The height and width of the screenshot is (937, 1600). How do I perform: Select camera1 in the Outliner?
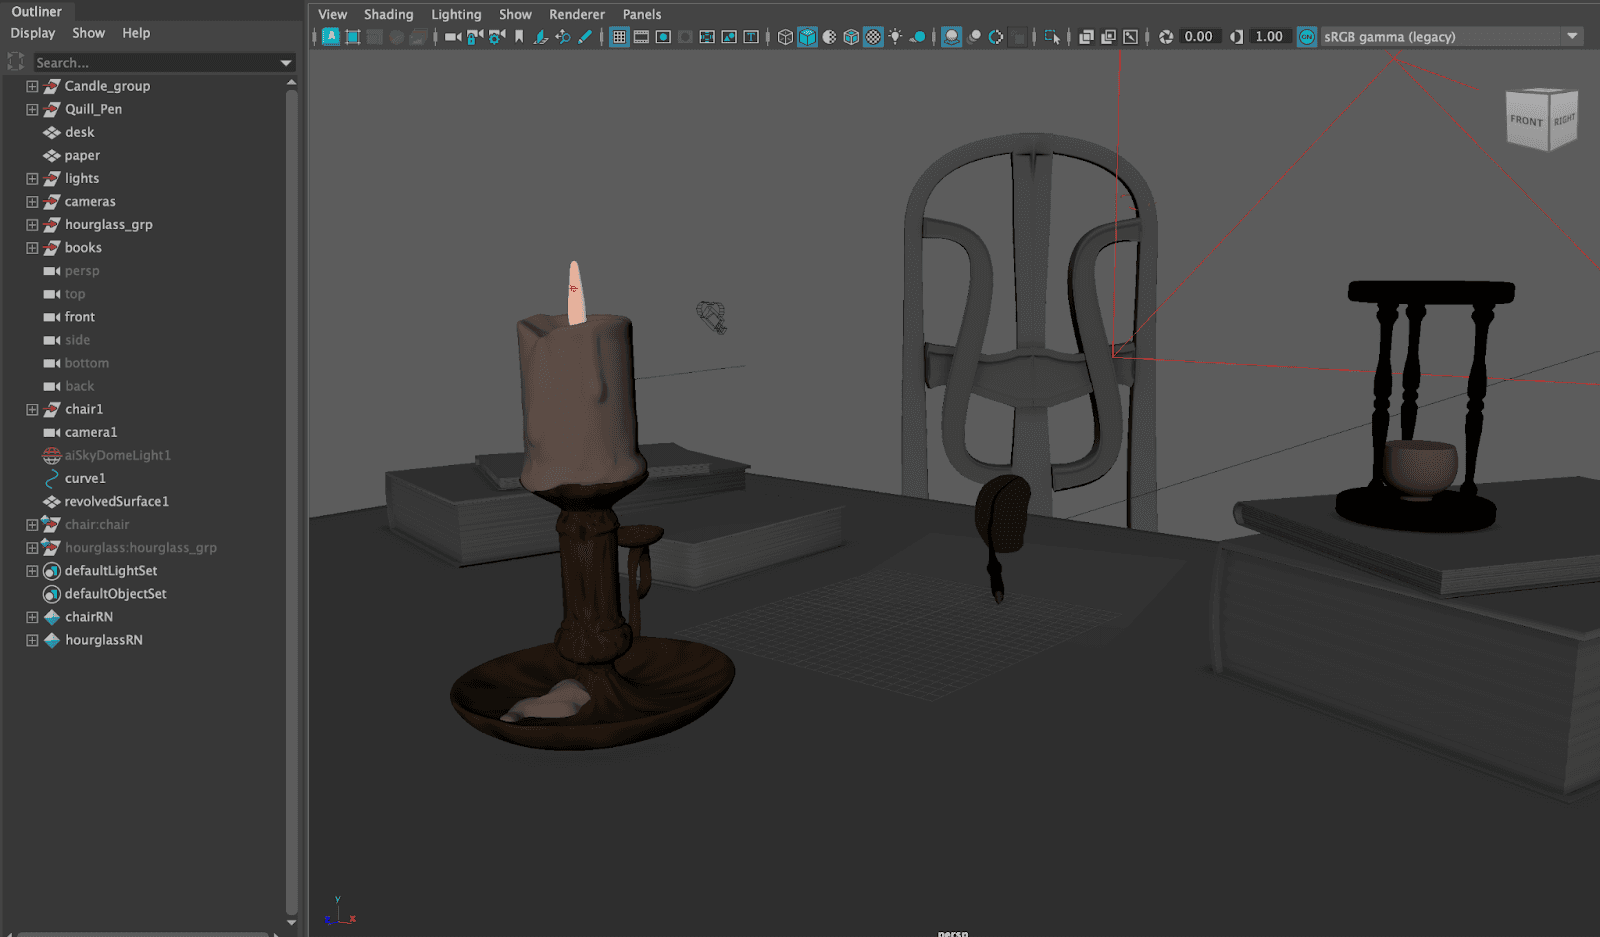(x=91, y=432)
